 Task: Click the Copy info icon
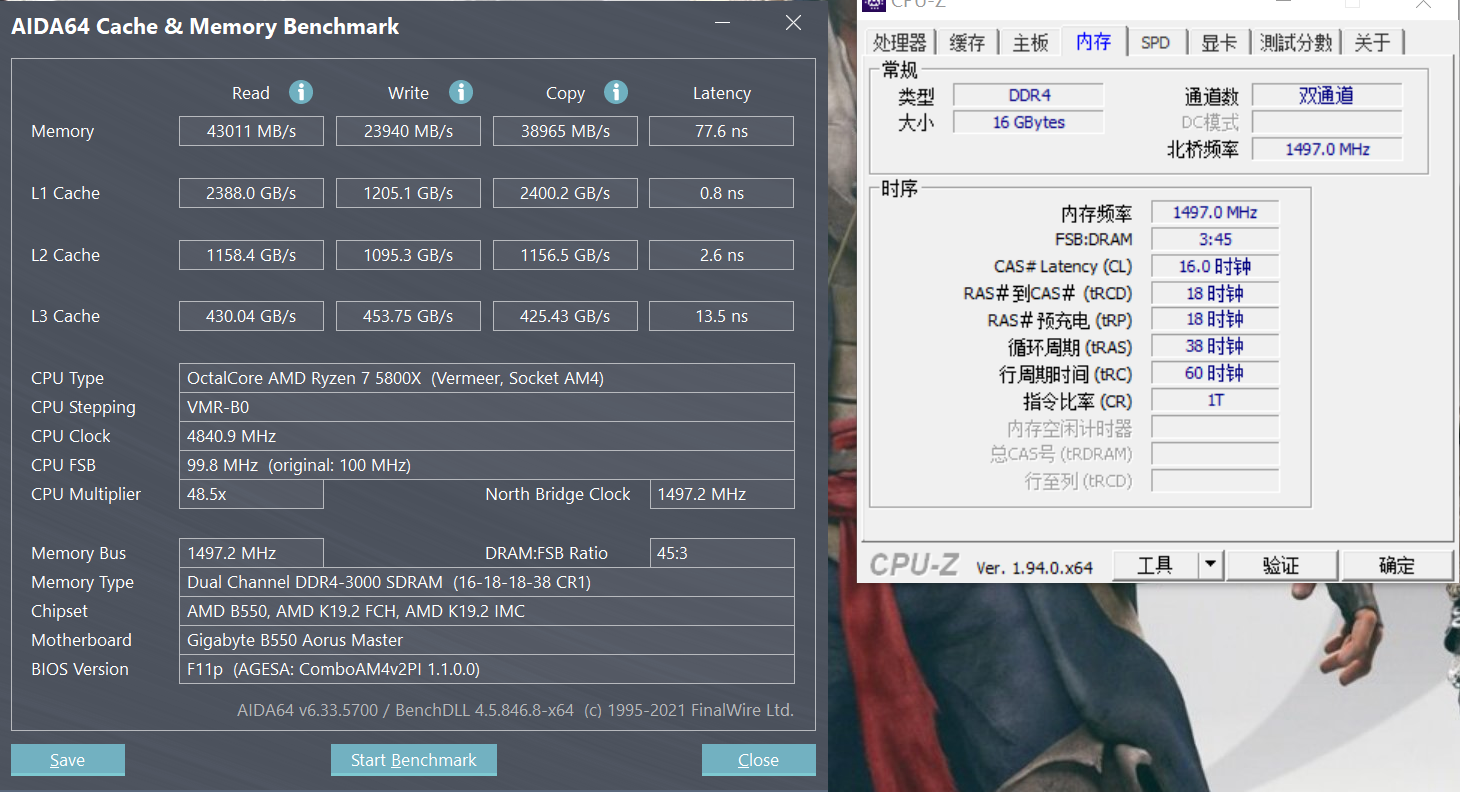click(616, 93)
